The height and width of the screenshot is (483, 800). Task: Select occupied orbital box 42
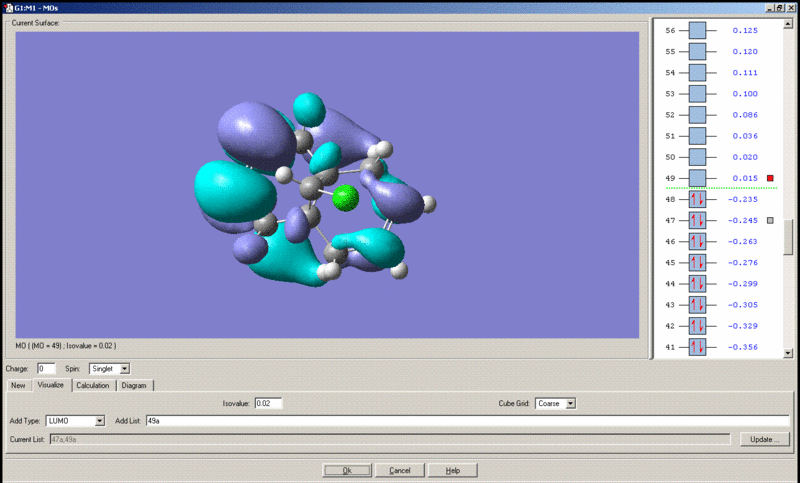pyautogui.click(x=697, y=326)
